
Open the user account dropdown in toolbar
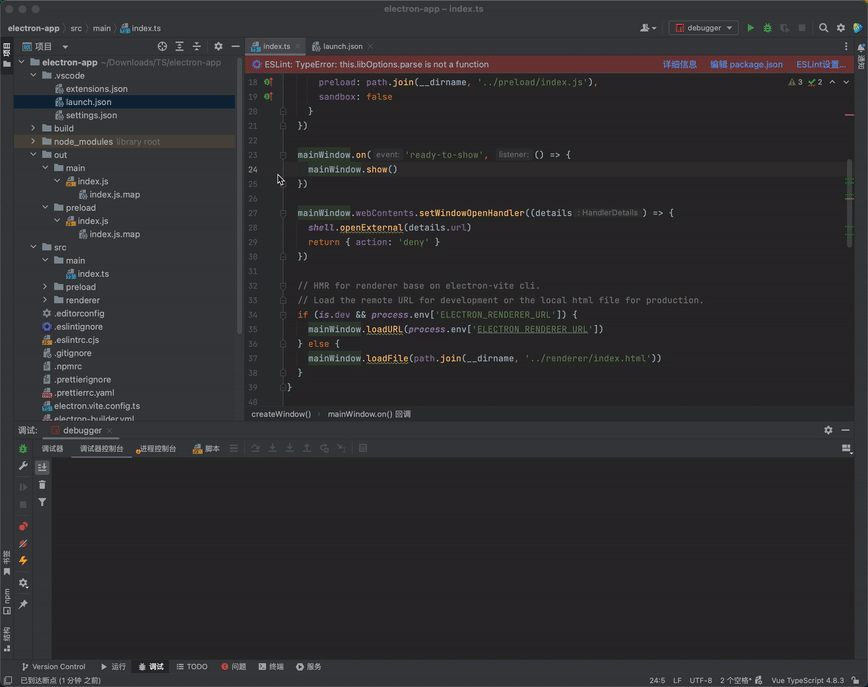pos(648,28)
